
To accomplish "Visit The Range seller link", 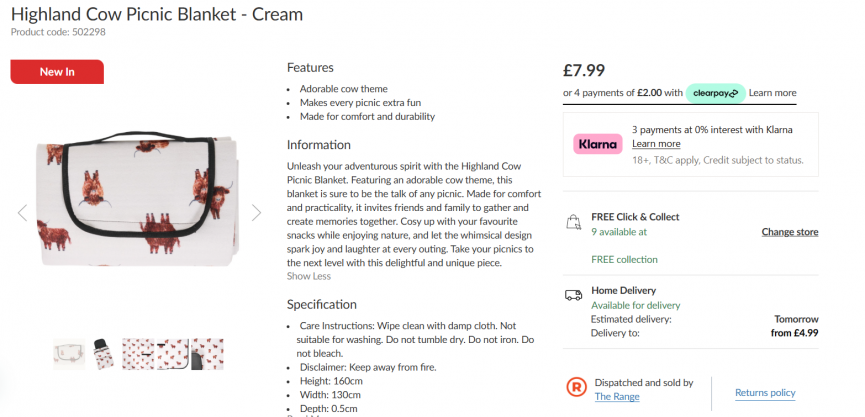I will click(616, 397).
